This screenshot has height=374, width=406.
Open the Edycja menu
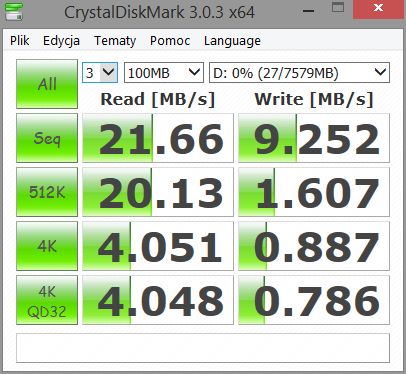(x=61, y=41)
